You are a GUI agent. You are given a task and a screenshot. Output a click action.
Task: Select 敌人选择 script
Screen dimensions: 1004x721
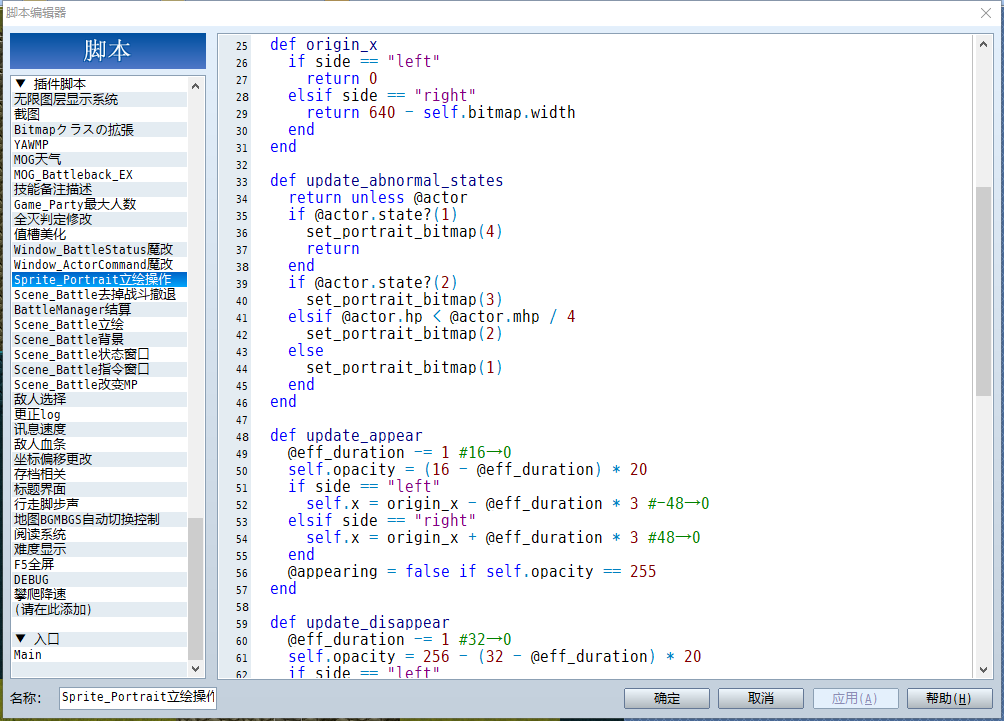[99, 400]
